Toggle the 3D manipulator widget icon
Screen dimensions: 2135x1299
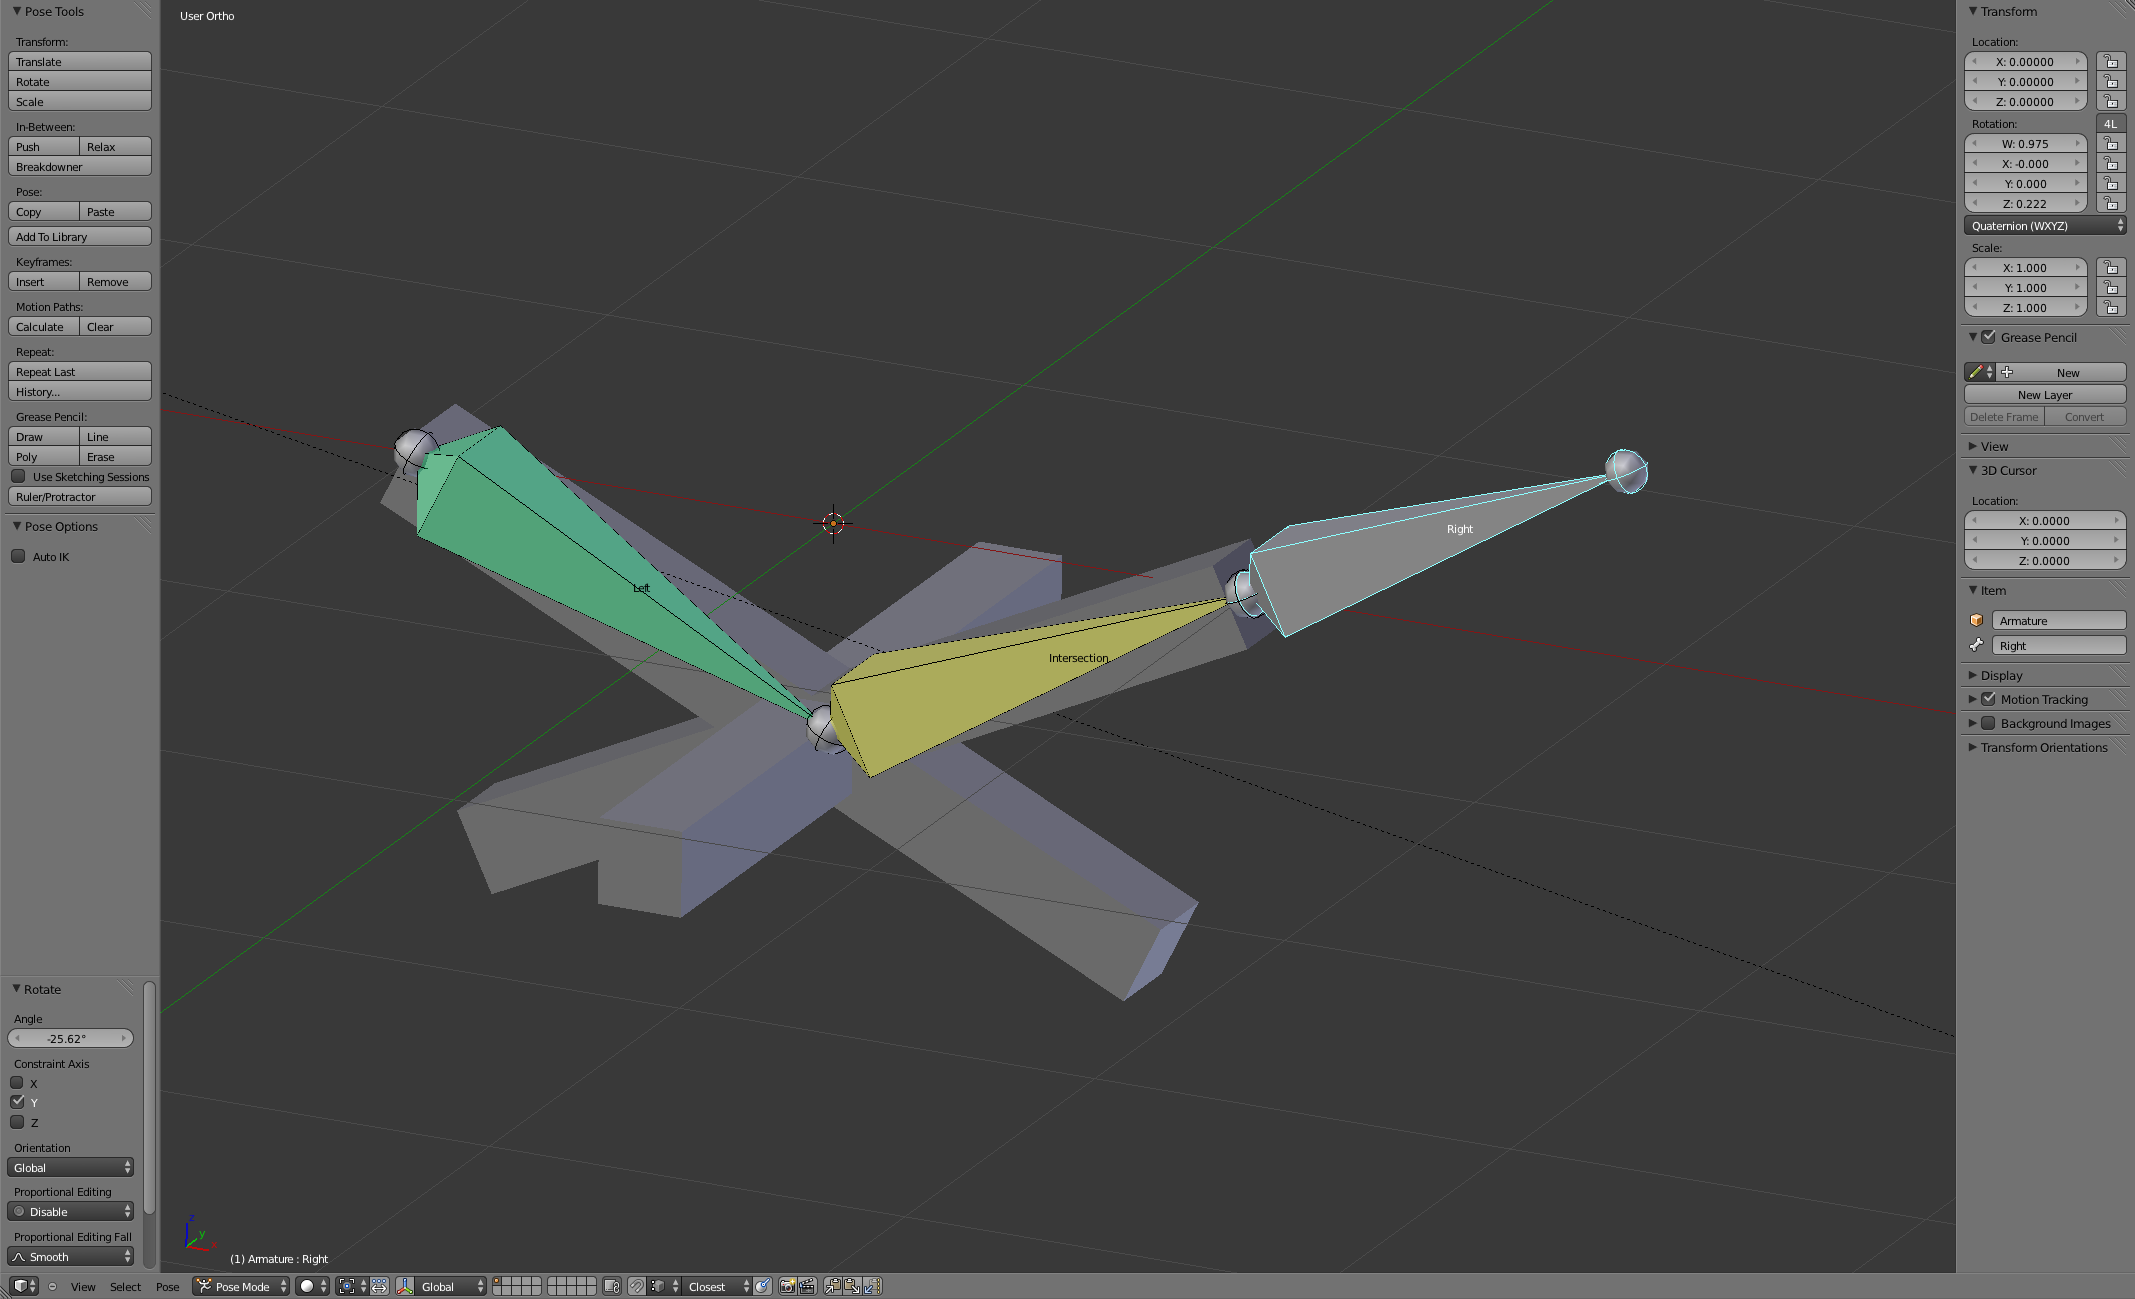tap(405, 1286)
